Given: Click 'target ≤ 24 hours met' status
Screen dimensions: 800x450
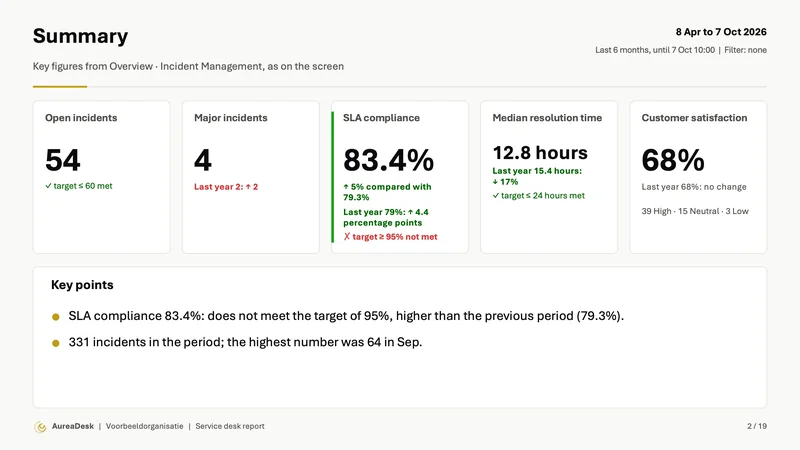Looking at the screenshot, I should point(538,196).
